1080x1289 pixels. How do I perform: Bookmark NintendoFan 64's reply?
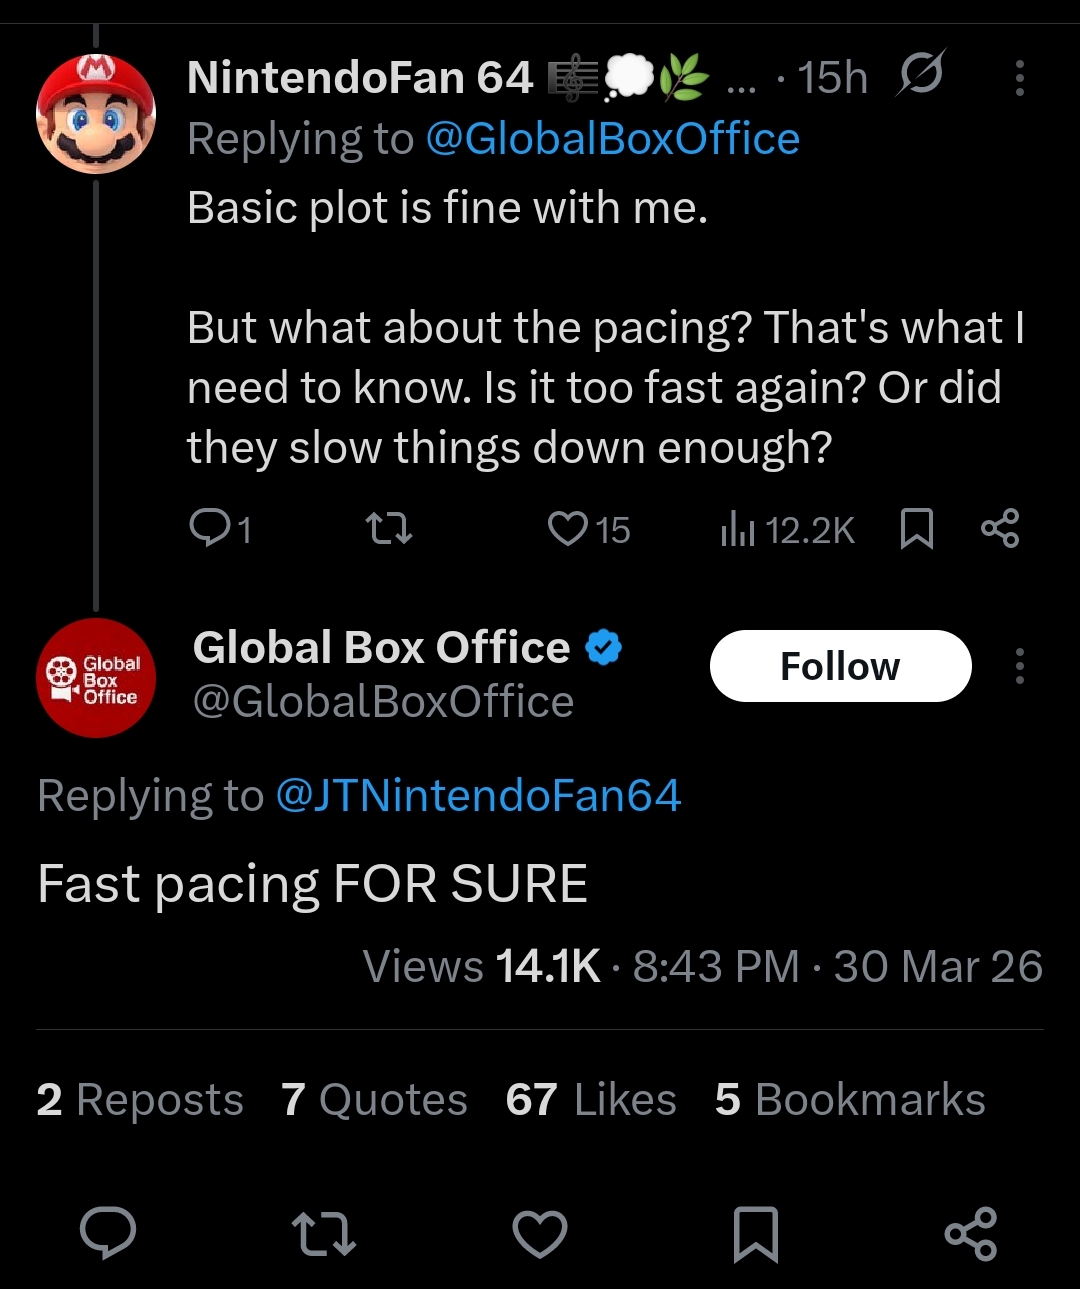tap(917, 528)
